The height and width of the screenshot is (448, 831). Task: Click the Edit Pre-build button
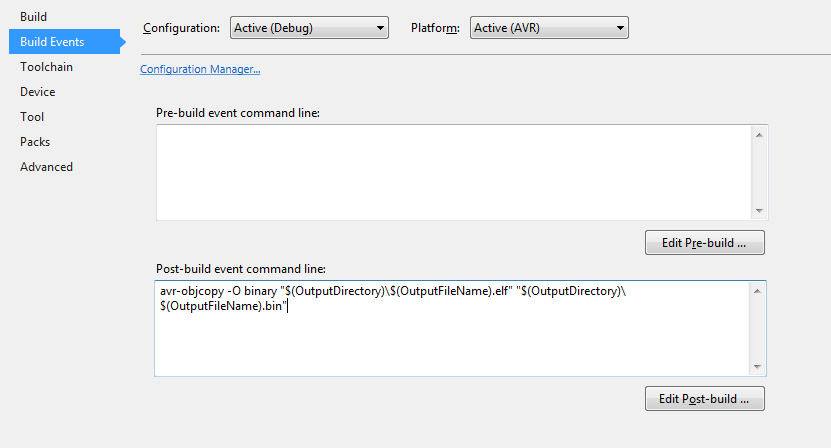[705, 242]
